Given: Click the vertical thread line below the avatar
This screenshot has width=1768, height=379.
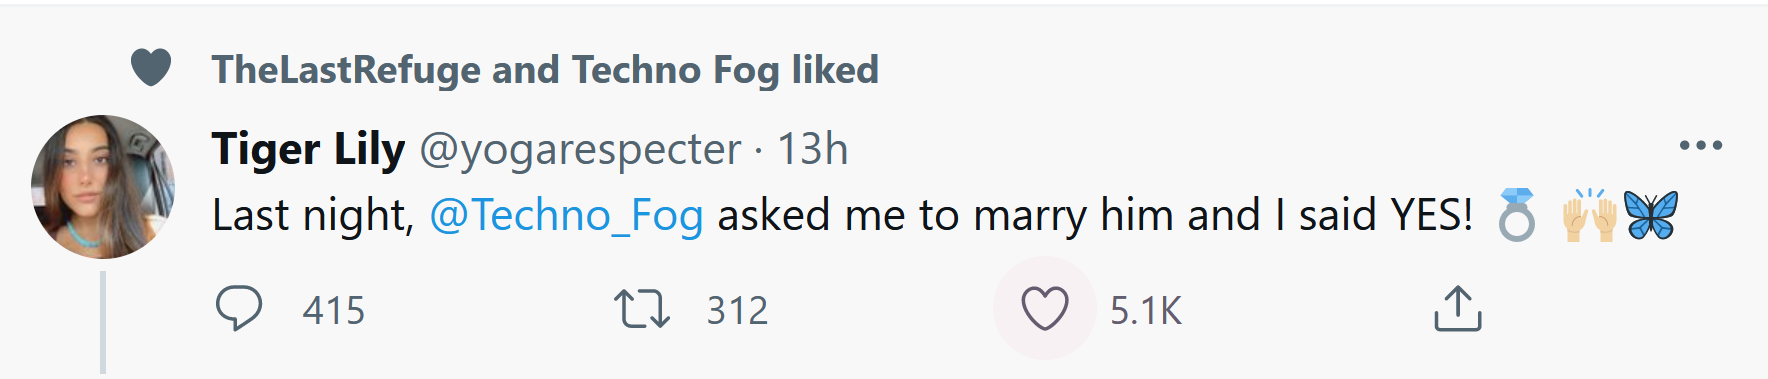Looking at the screenshot, I should [x=103, y=322].
